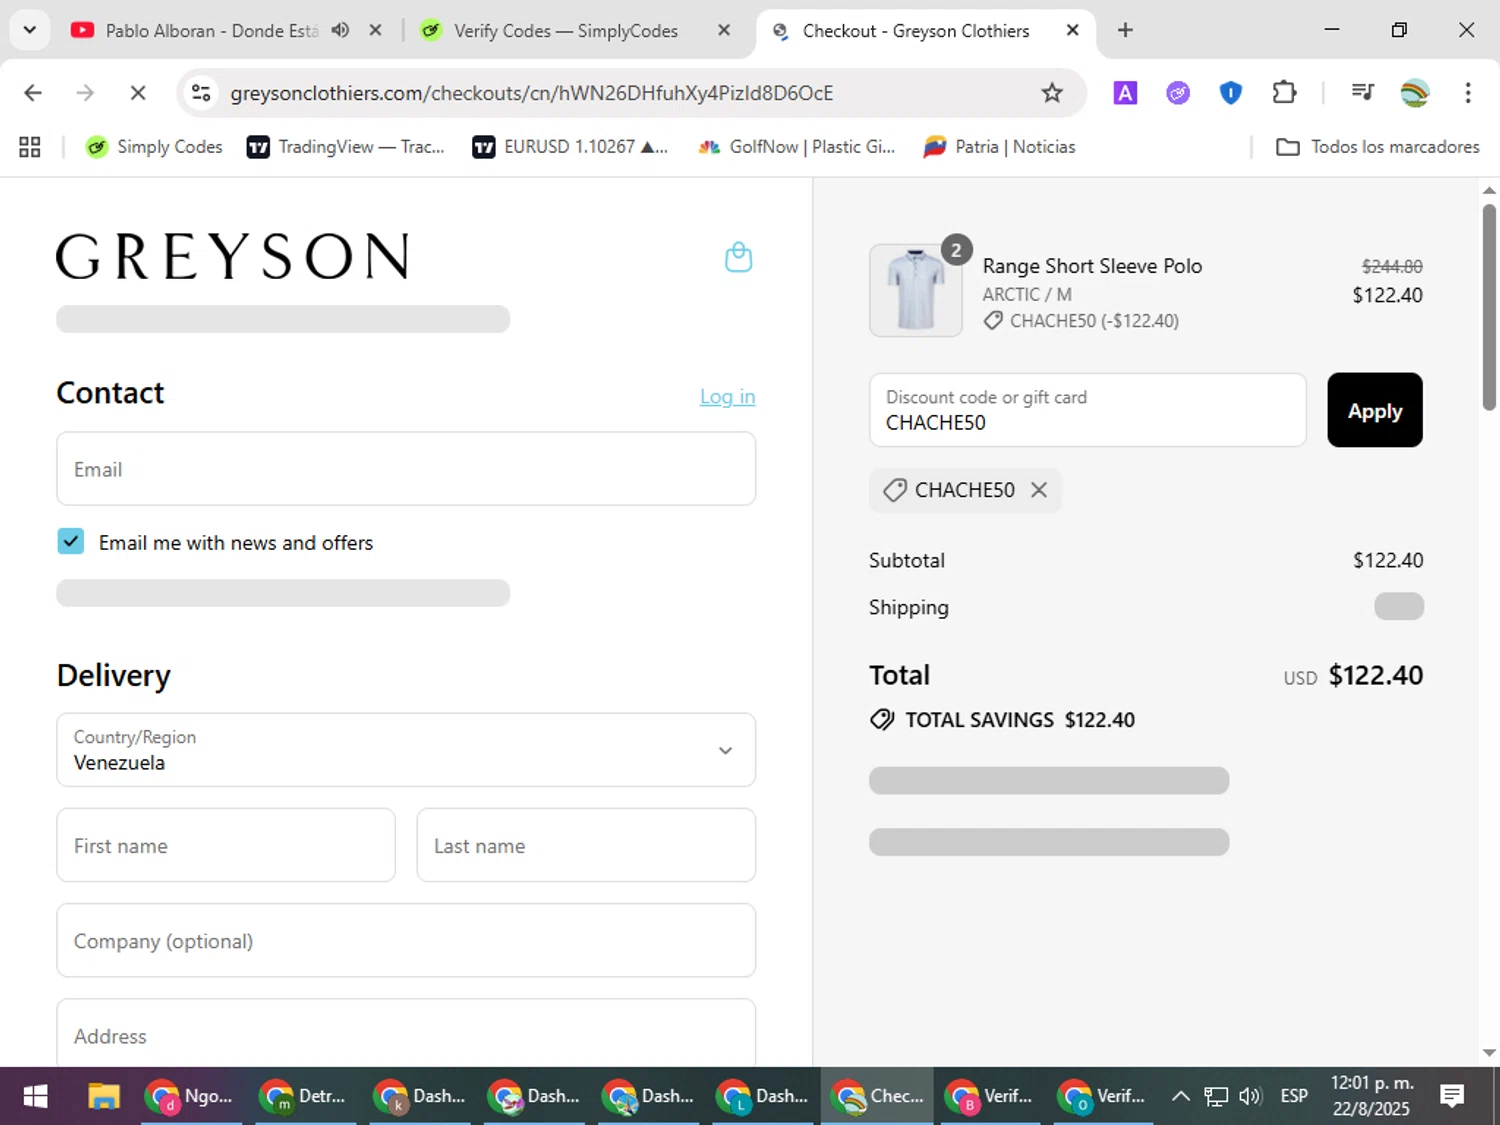Click the CHACHE50 (-$122.40) line text
1500x1125 pixels.
pos(1094,321)
